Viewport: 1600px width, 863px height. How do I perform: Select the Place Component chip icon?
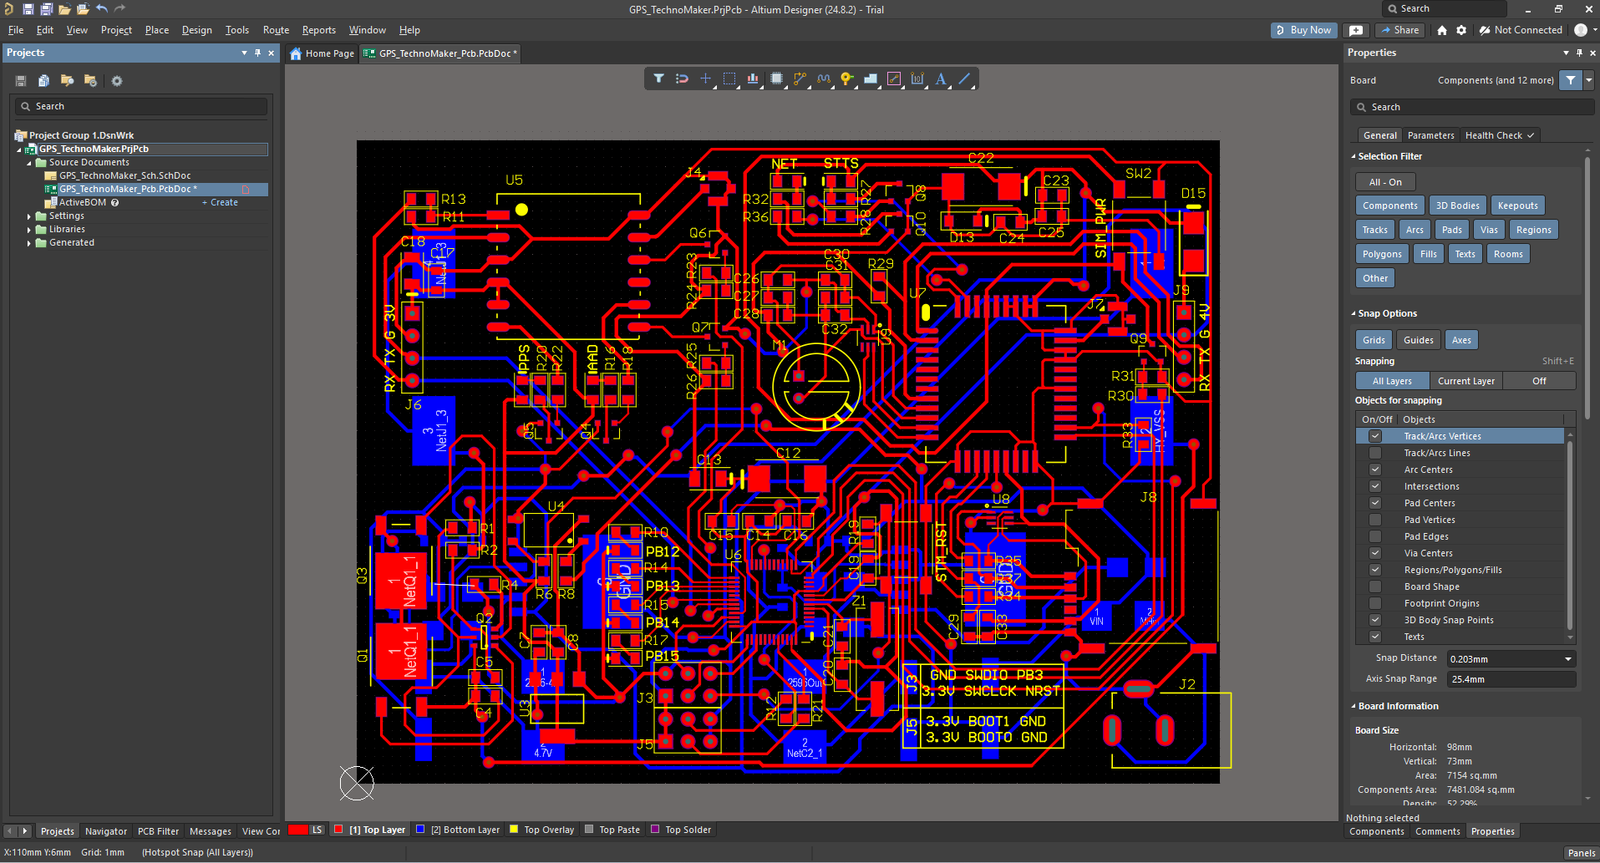point(776,79)
